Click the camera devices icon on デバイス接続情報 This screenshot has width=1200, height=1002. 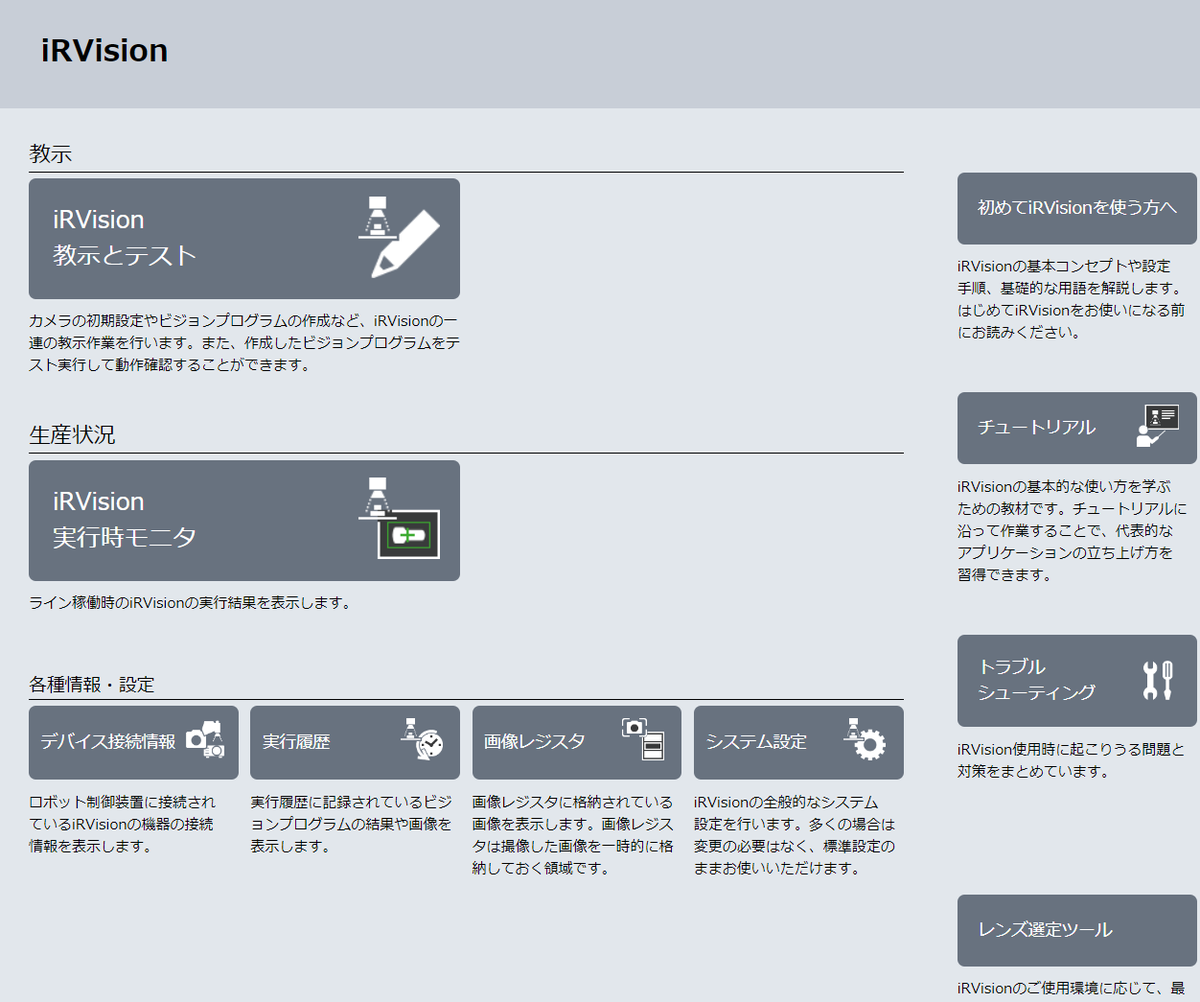[205, 742]
